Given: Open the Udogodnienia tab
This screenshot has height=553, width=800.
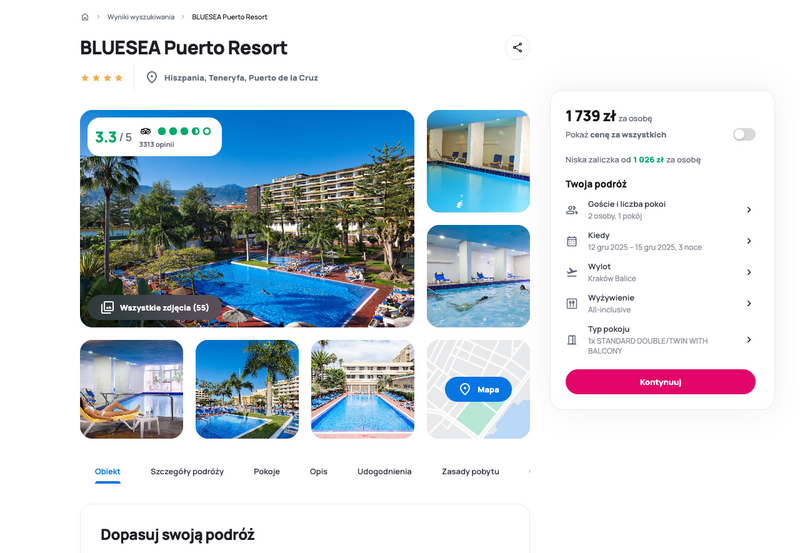Looking at the screenshot, I should (384, 471).
